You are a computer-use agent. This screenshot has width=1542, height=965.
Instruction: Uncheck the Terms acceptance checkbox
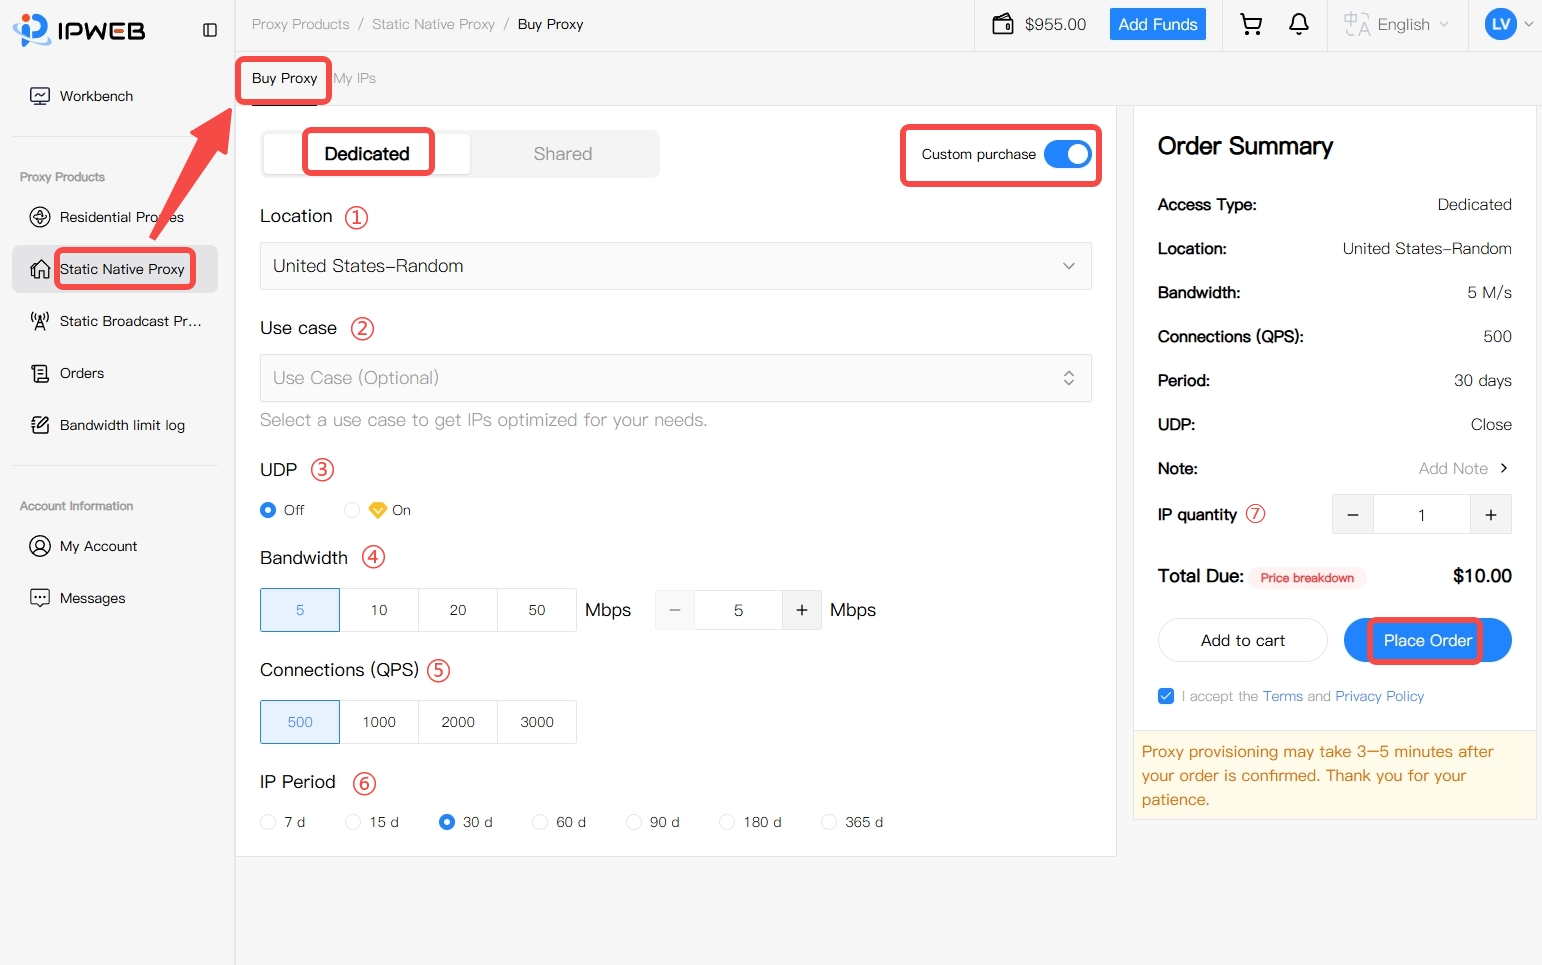point(1166,696)
